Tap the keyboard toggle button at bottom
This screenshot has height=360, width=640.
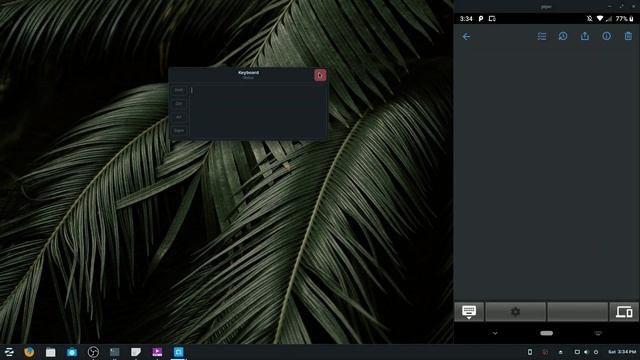[469, 312]
